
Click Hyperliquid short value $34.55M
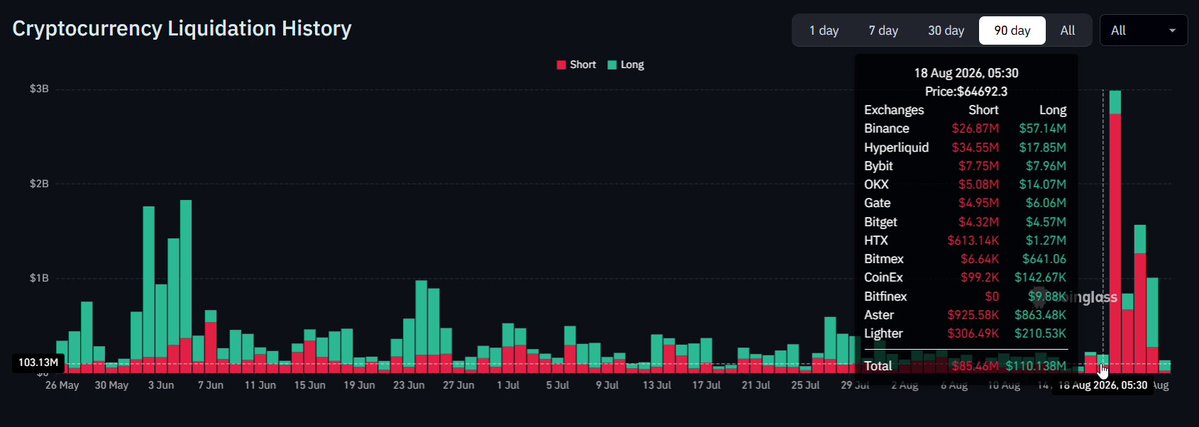click(x=975, y=147)
